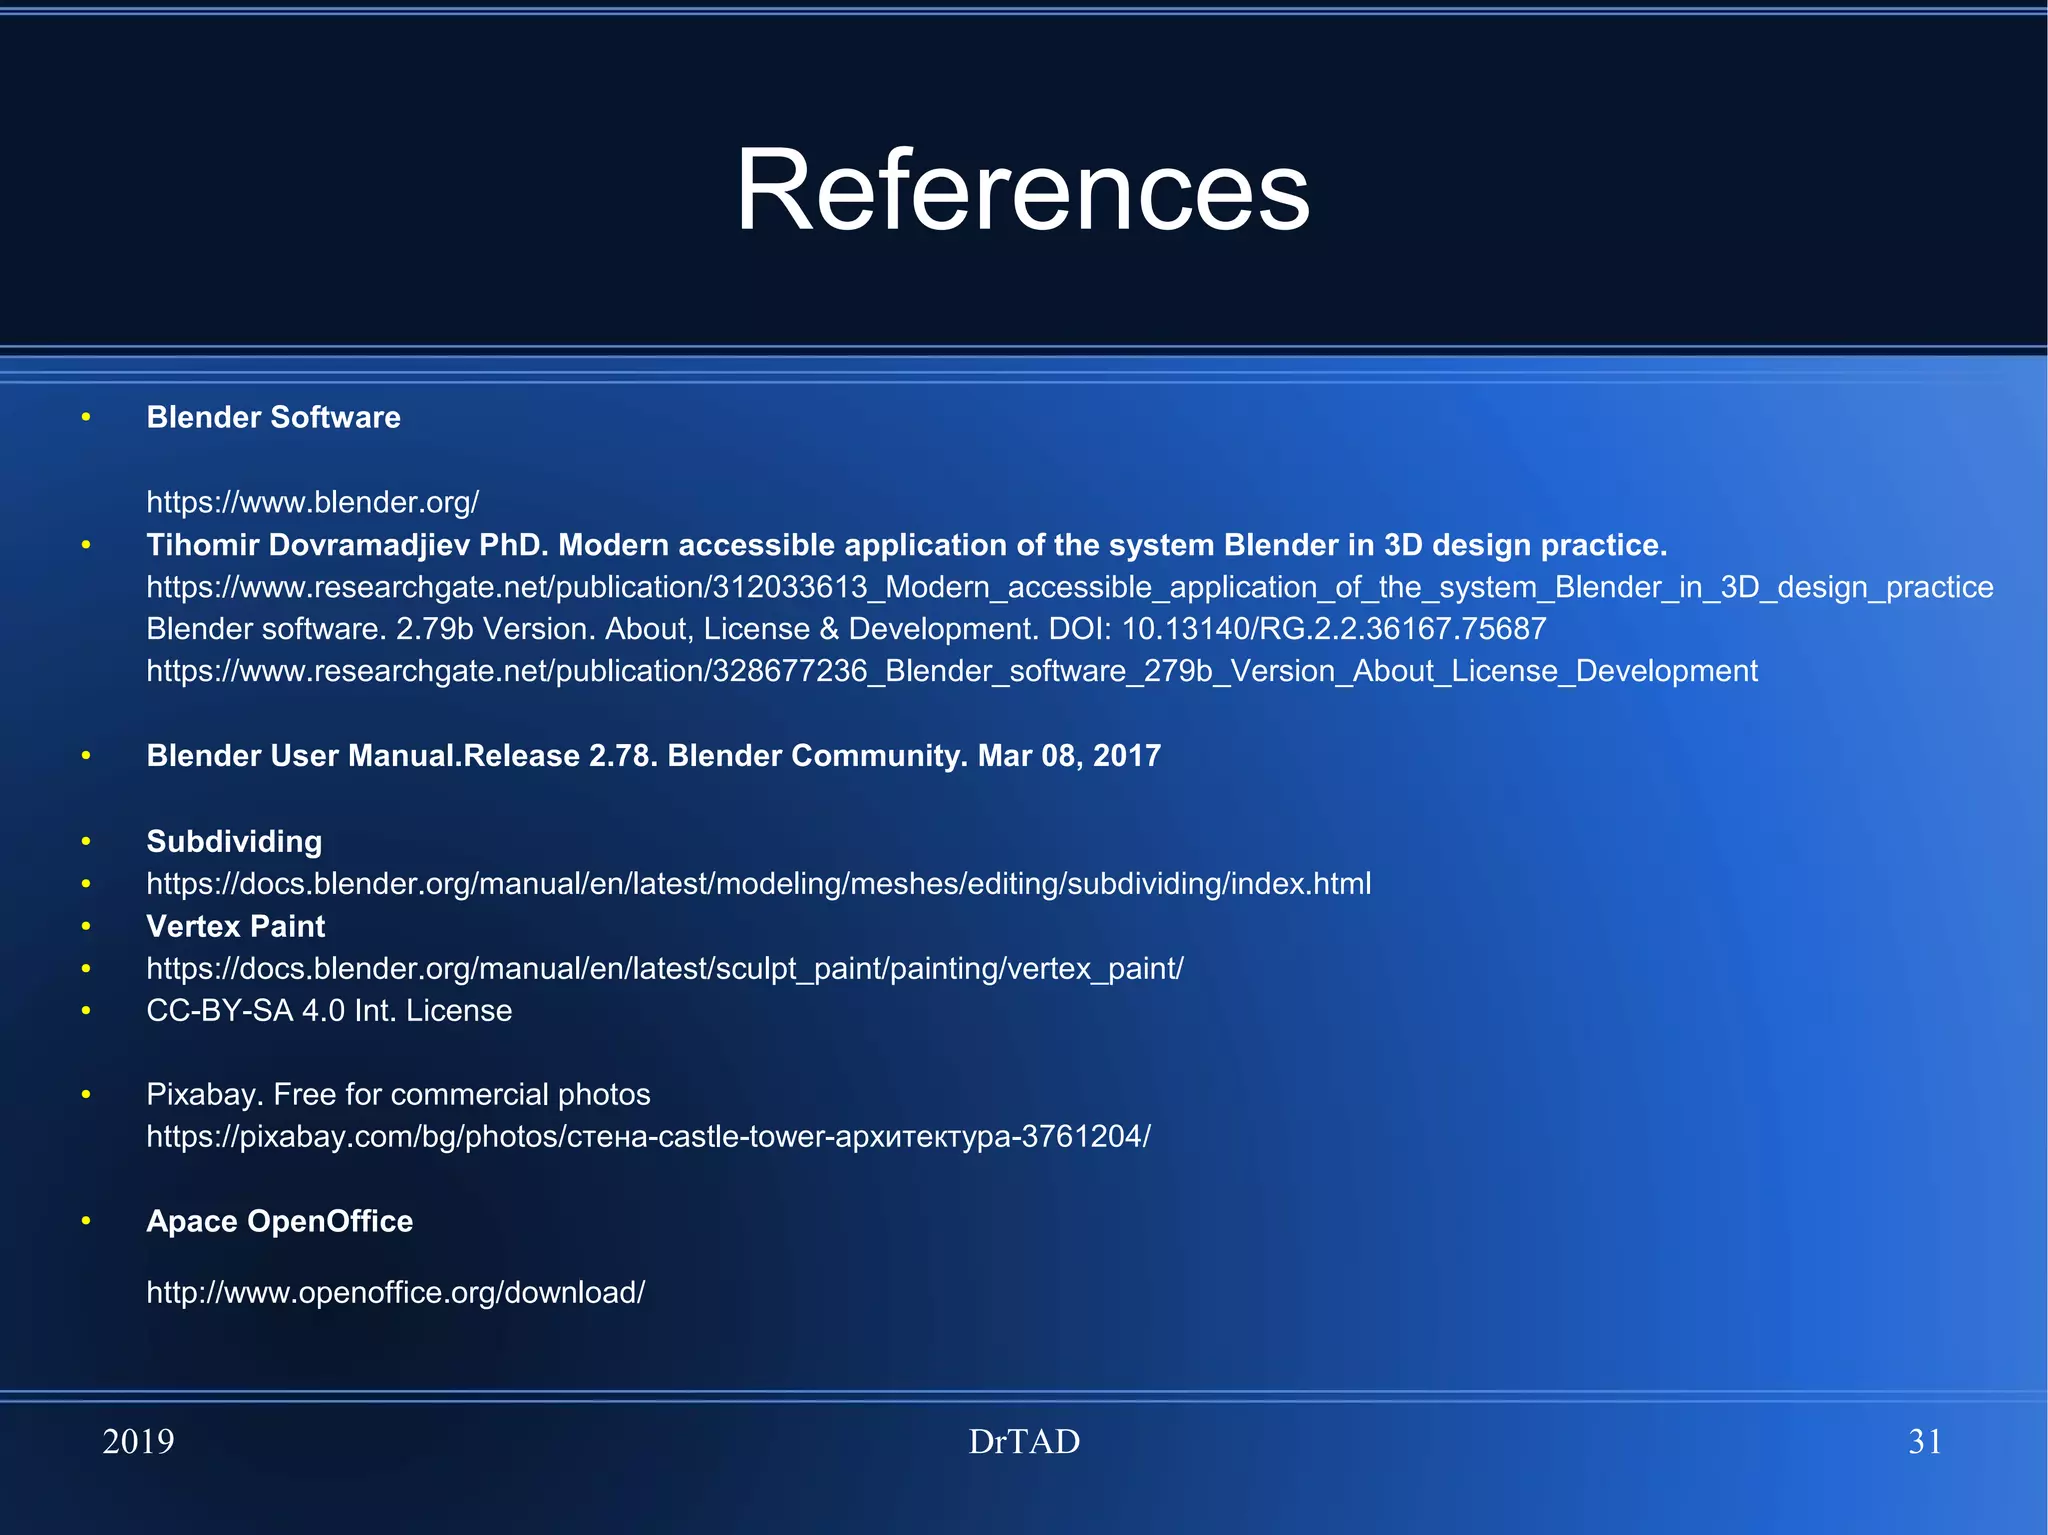This screenshot has height=1535, width=2048.
Task: Click Tihomir Dovramadjiev PhD reference title
Action: (906, 545)
